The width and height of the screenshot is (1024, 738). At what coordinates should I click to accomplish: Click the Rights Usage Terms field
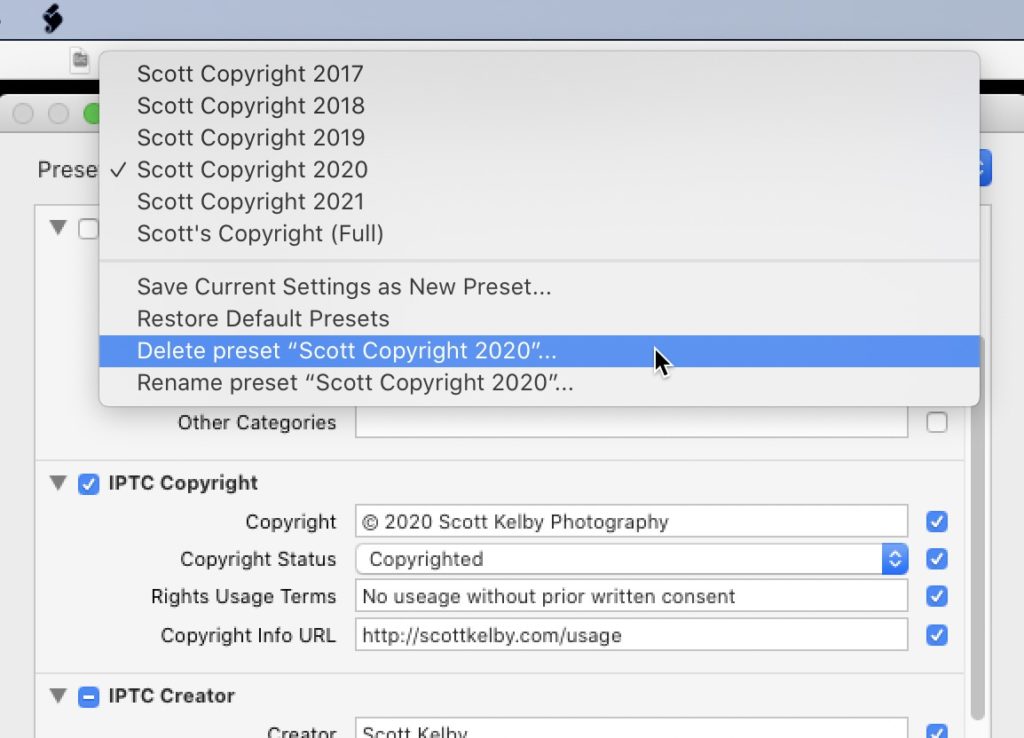pyautogui.click(x=632, y=596)
